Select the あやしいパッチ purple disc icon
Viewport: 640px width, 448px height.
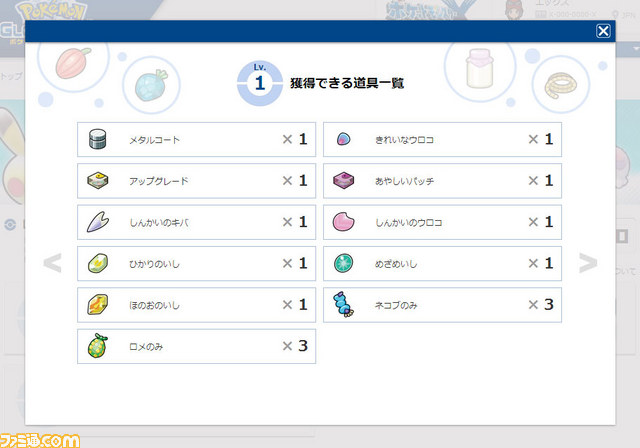coord(343,180)
